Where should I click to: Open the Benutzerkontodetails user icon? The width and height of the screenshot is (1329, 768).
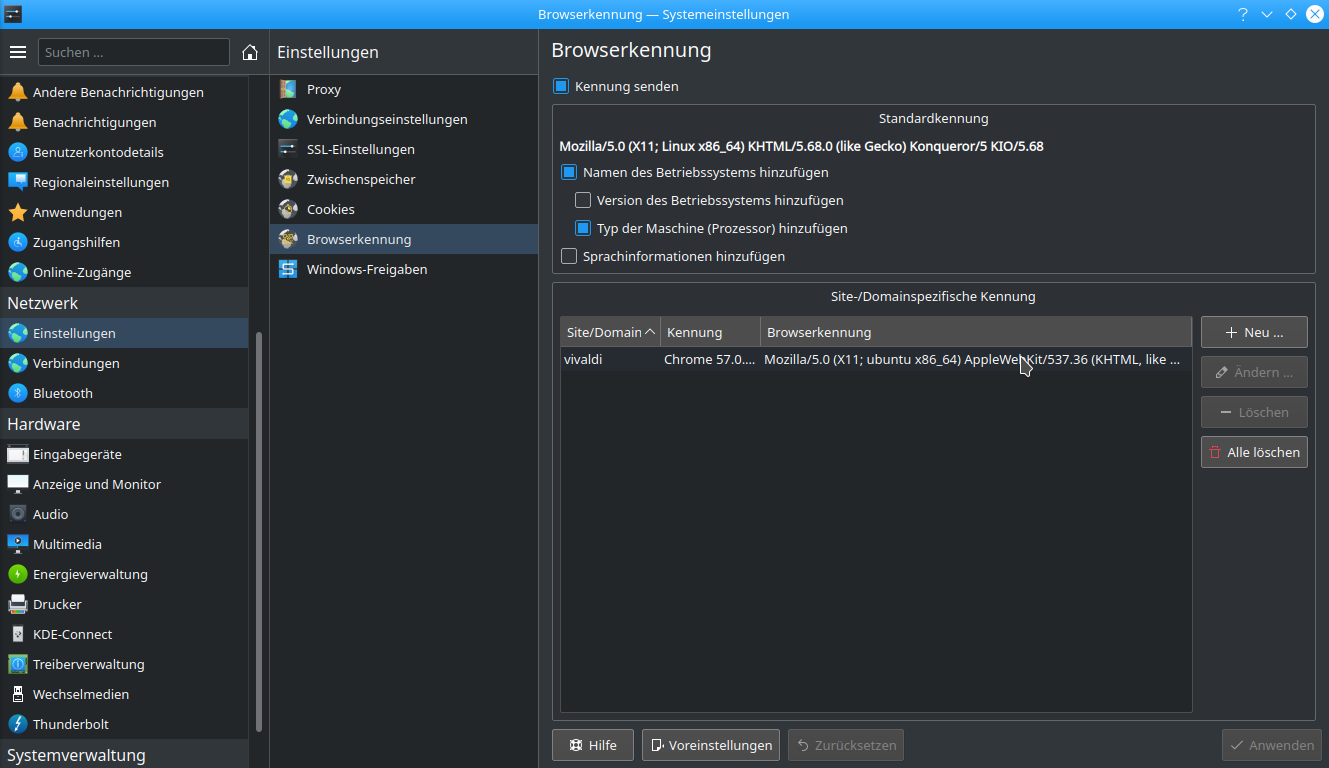(x=18, y=152)
